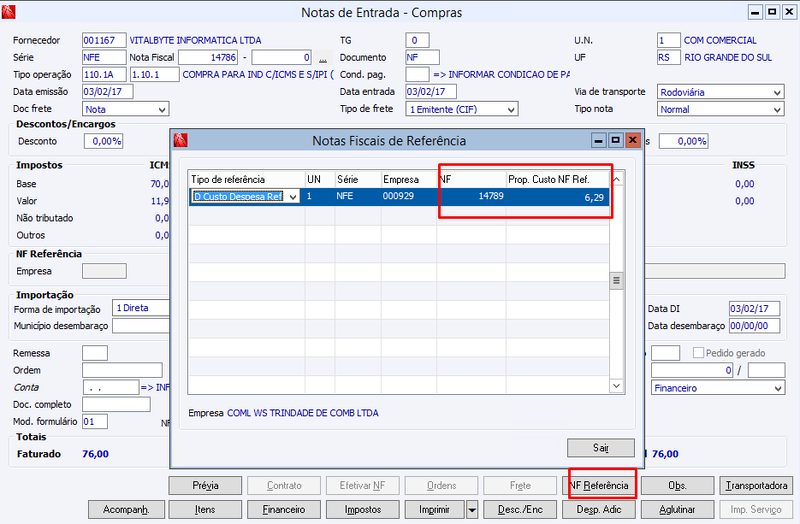Image resolution: width=800 pixels, height=524 pixels.
Task: Click the Imprimir button
Action: coord(435,510)
